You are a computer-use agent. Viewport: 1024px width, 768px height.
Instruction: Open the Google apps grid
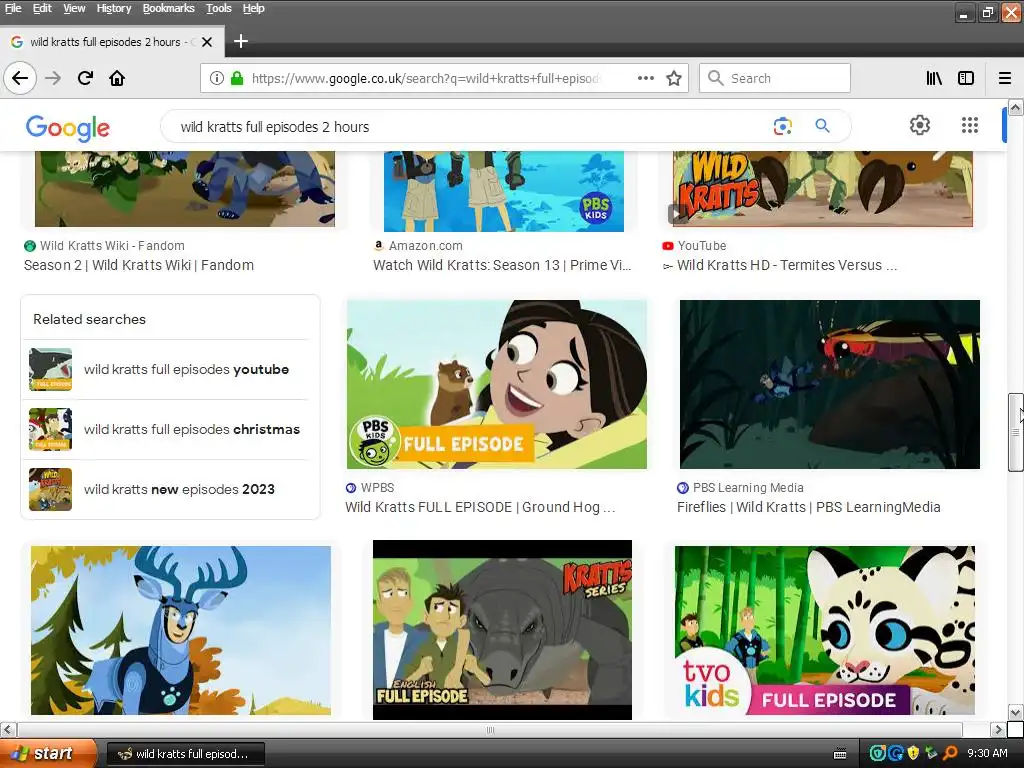[x=970, y=125]
